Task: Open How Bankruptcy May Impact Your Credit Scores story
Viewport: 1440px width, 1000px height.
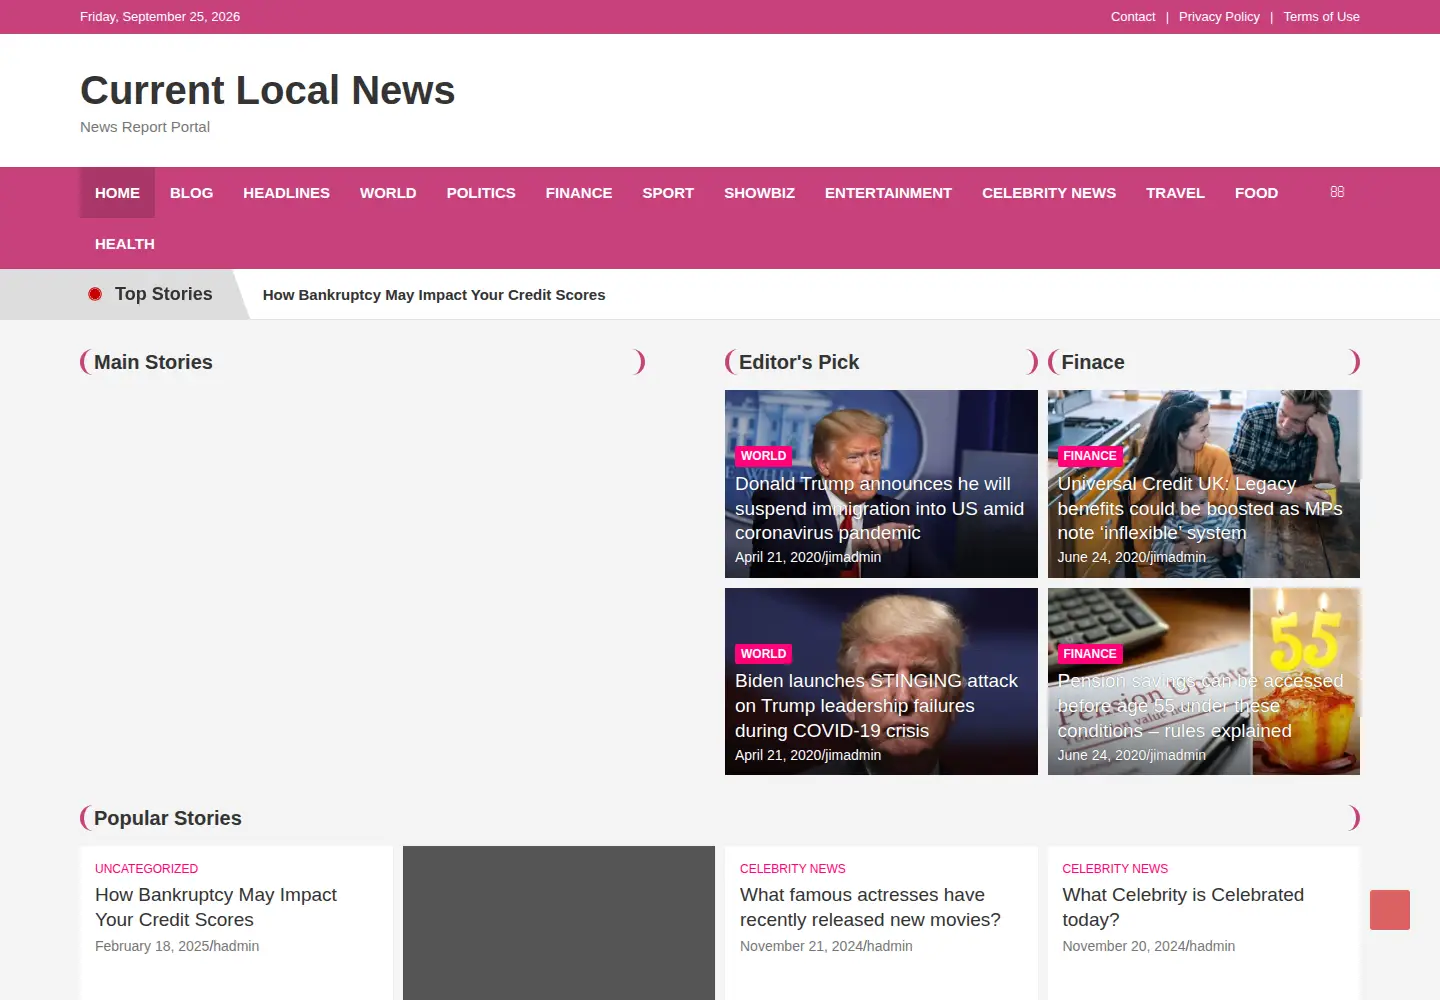Action: click(216, 907)
